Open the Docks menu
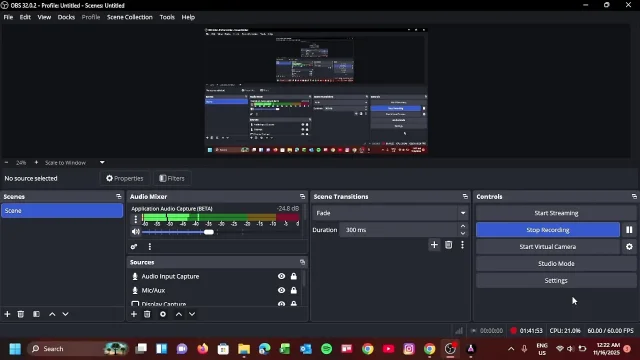The height and width of the screenshot is (360, 640). coord(66,17)
